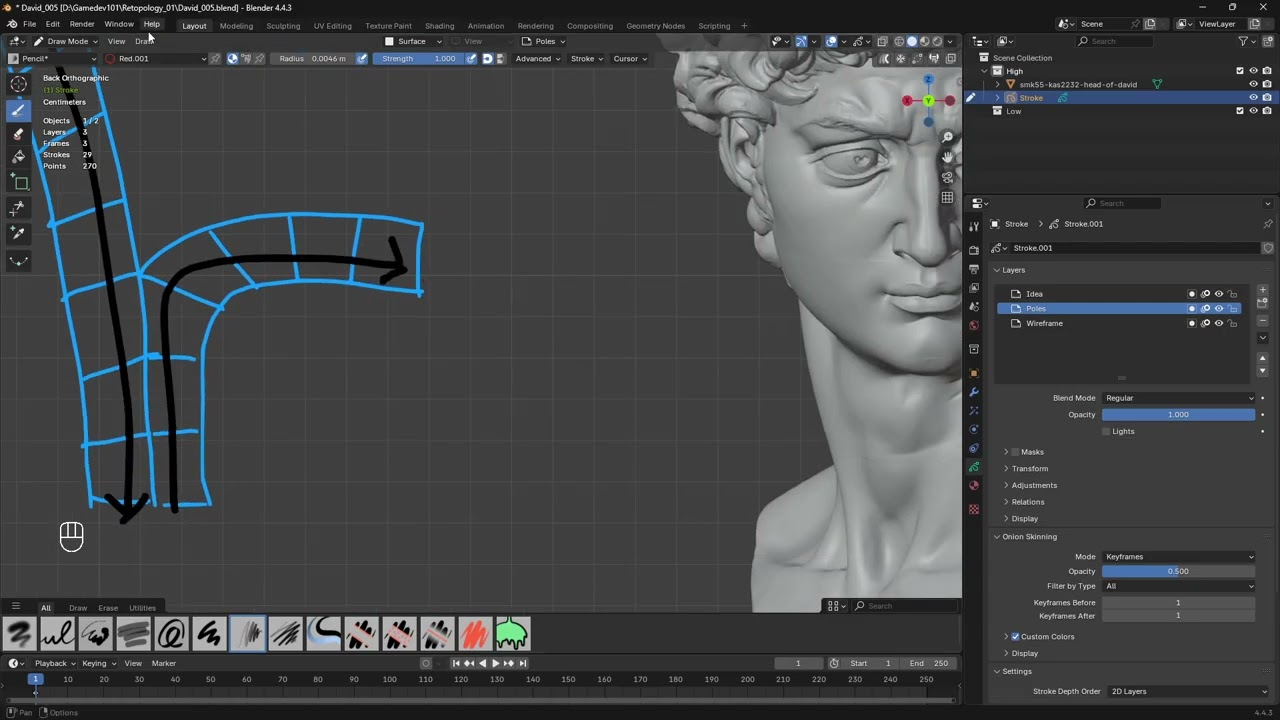Add a new Grease Pencil layer
The height and width of the screenshot is (720, 1280).
click(x=1263, y=290)
